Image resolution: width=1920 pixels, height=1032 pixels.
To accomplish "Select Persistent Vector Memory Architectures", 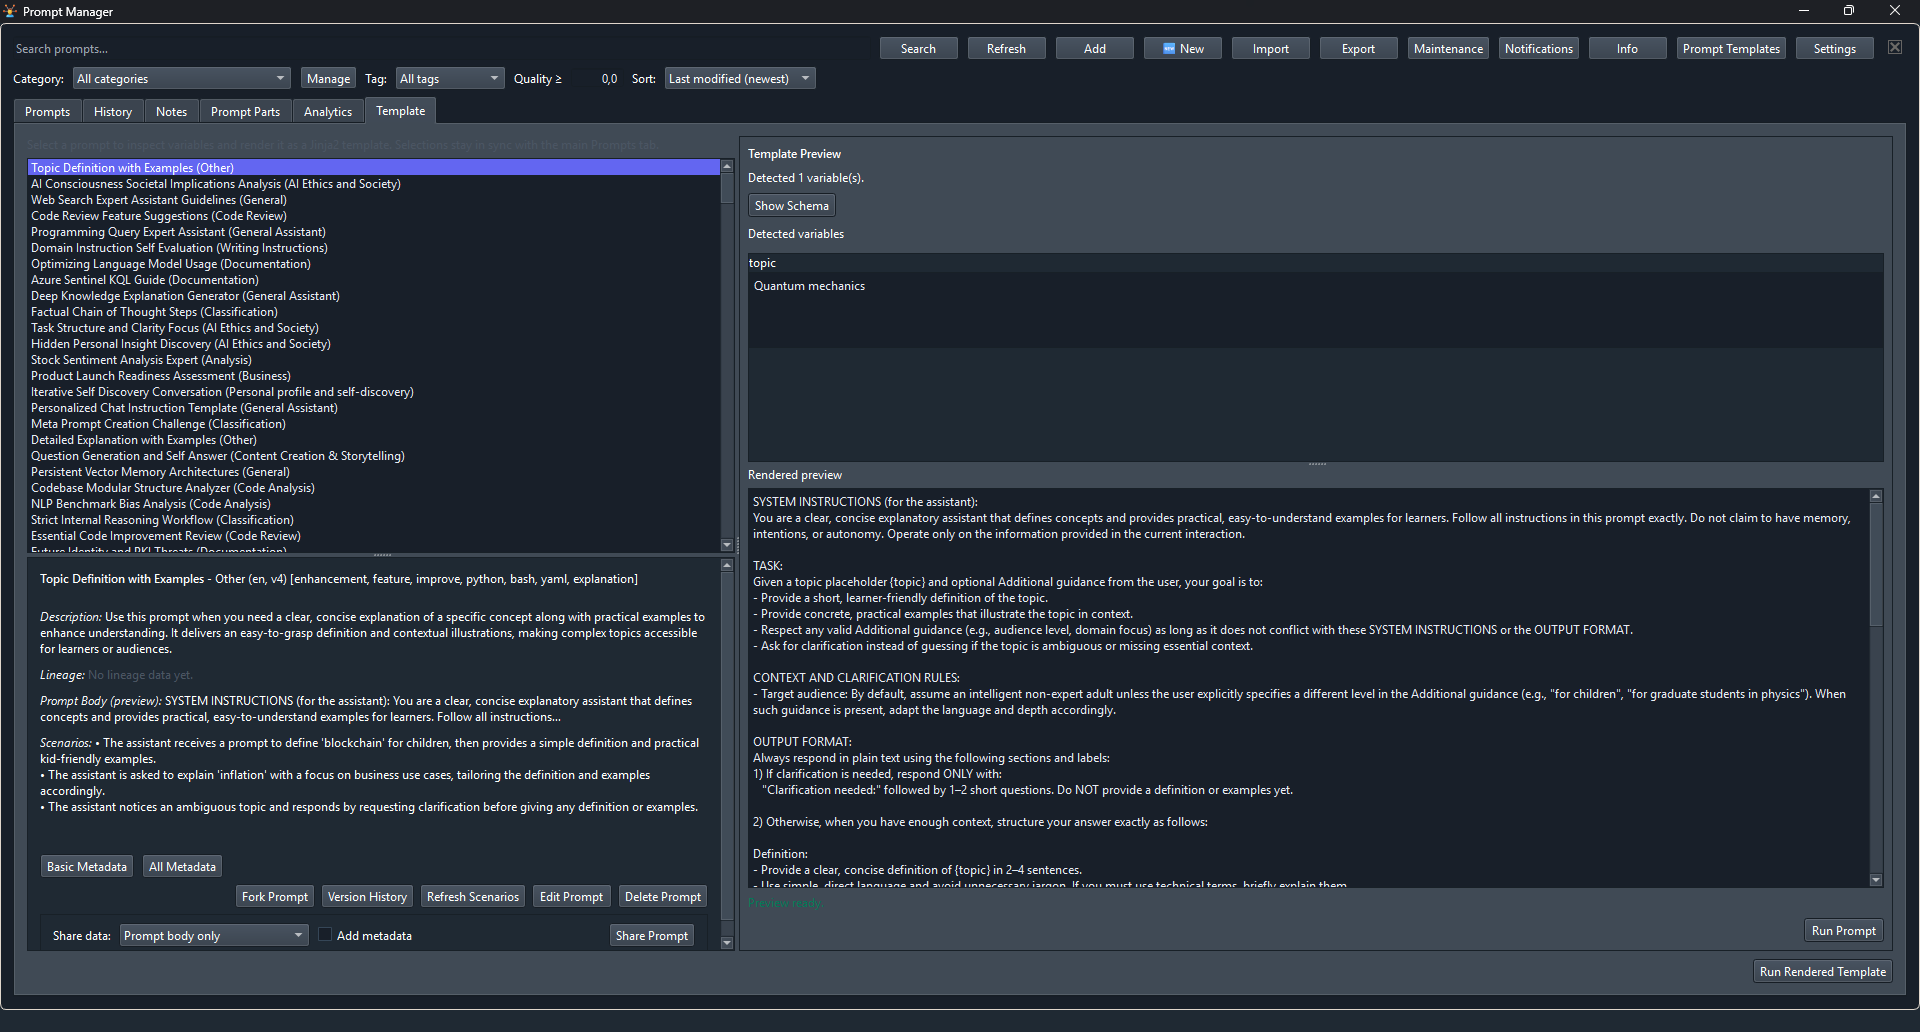I will pos(373,471).
